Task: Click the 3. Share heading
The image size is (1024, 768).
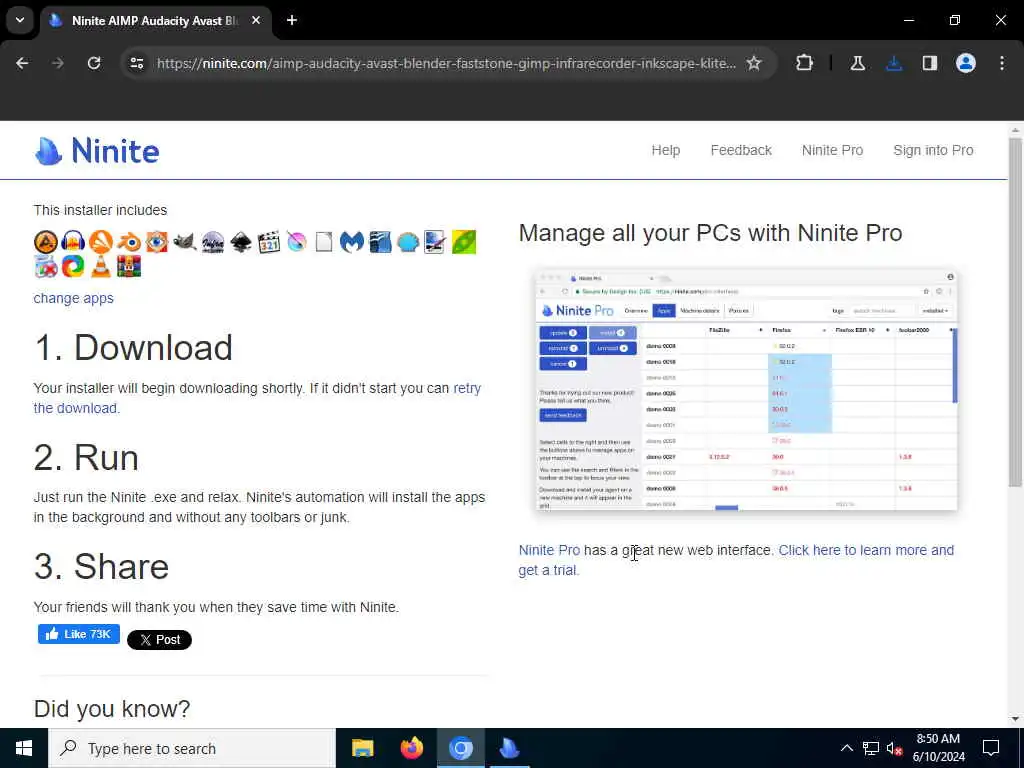Action: [101, 566]
